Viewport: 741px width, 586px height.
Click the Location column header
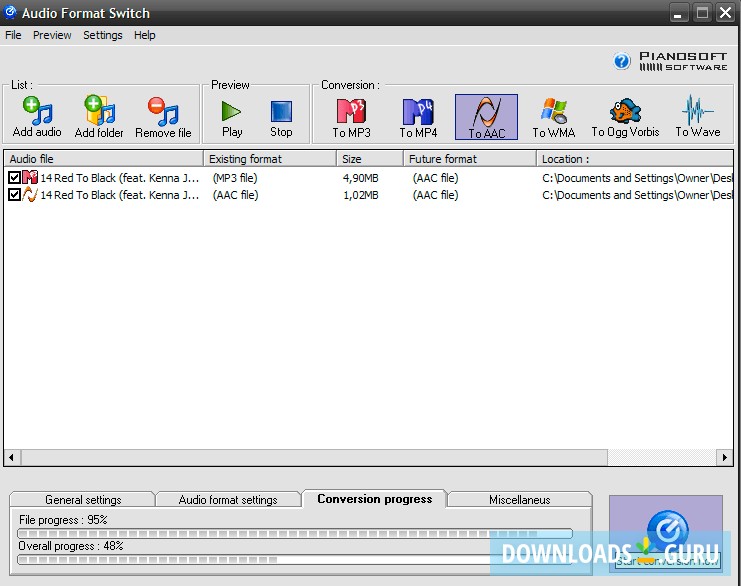[x=635, y=159]
